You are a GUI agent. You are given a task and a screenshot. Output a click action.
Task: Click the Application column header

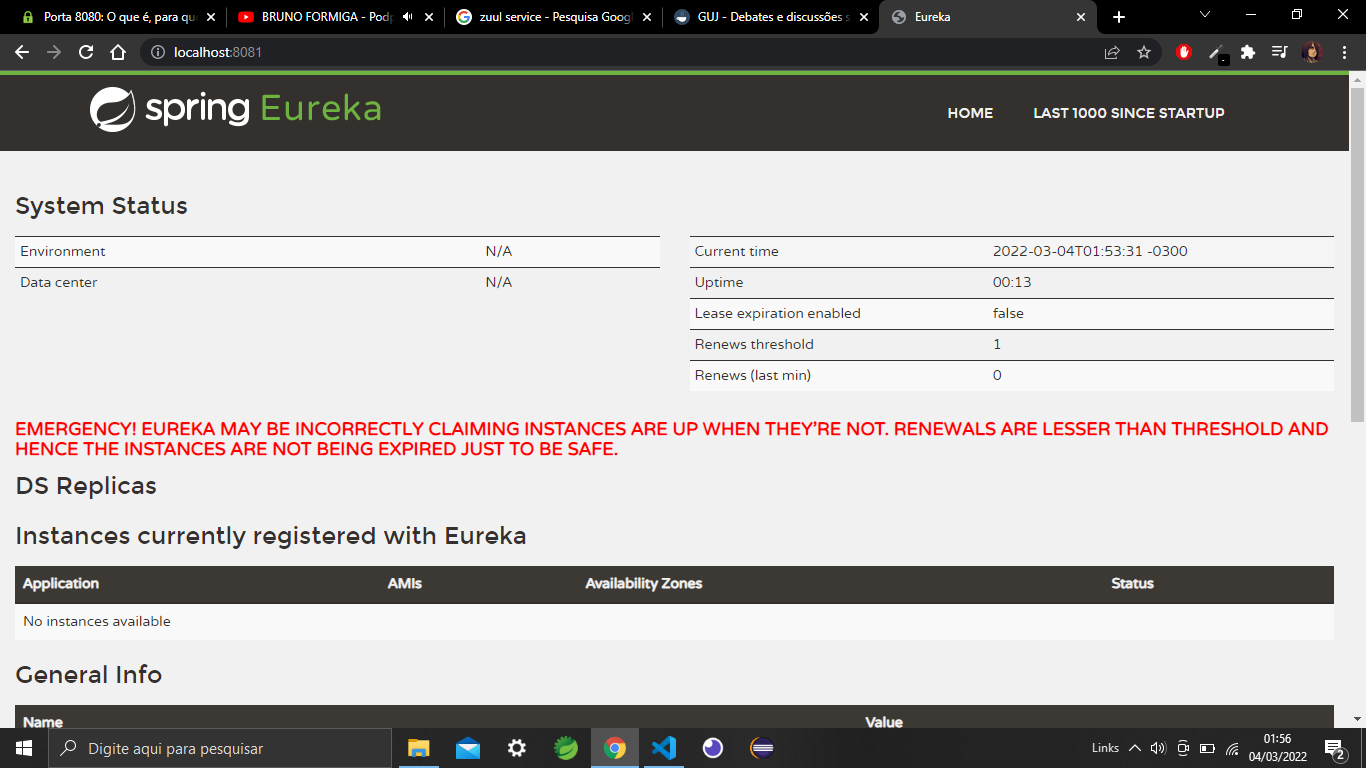click(61, 583)
